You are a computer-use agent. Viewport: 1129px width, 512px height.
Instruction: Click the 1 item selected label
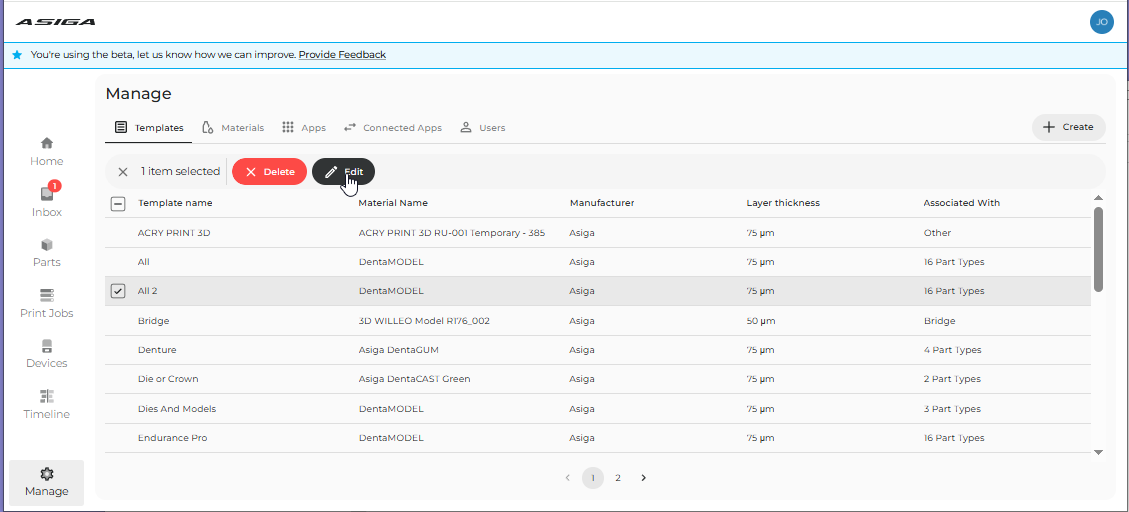[180, 171]
